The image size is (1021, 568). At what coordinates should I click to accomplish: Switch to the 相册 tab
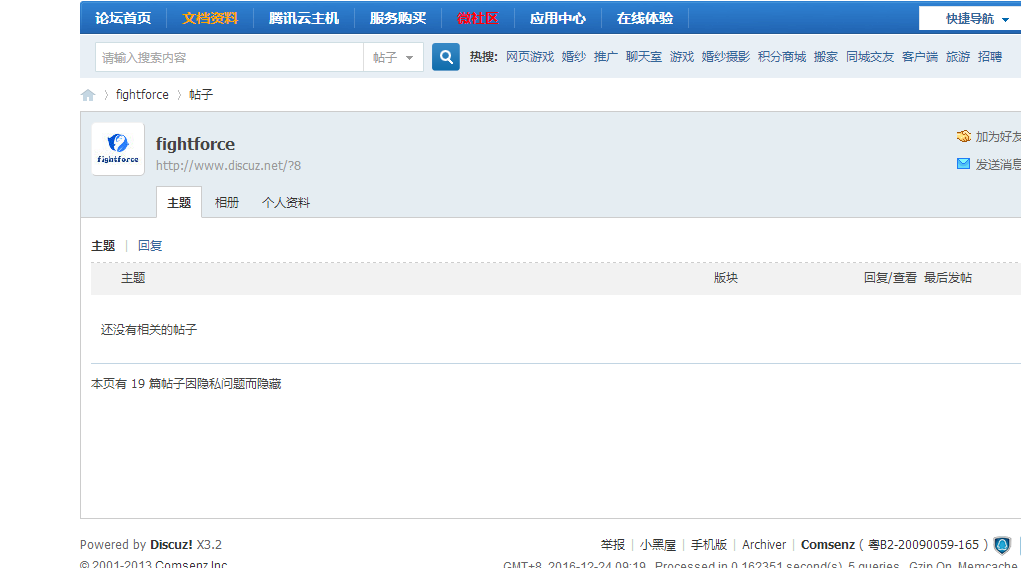(x=227, y=203)
